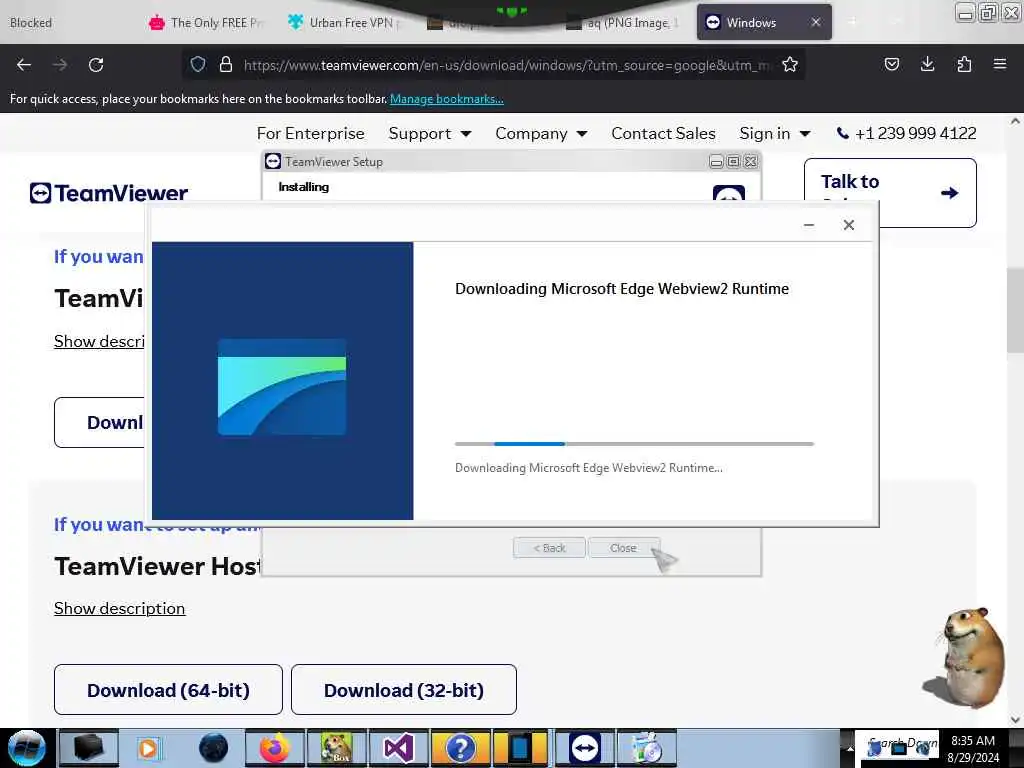The height and width of the screenshot is (768, 1024).
Task: Click Back in TeamViewer Setup window
Action: click(x=549, y=548)
